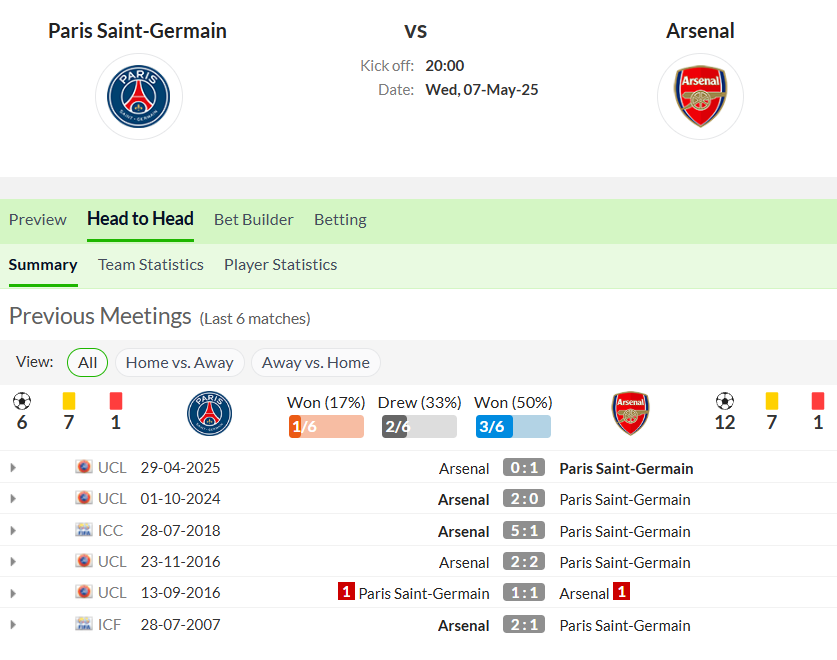Click UCL competition icon for 29-04-2025 match
This screenshot has height=660, width=837.
(x=84, y=467)
